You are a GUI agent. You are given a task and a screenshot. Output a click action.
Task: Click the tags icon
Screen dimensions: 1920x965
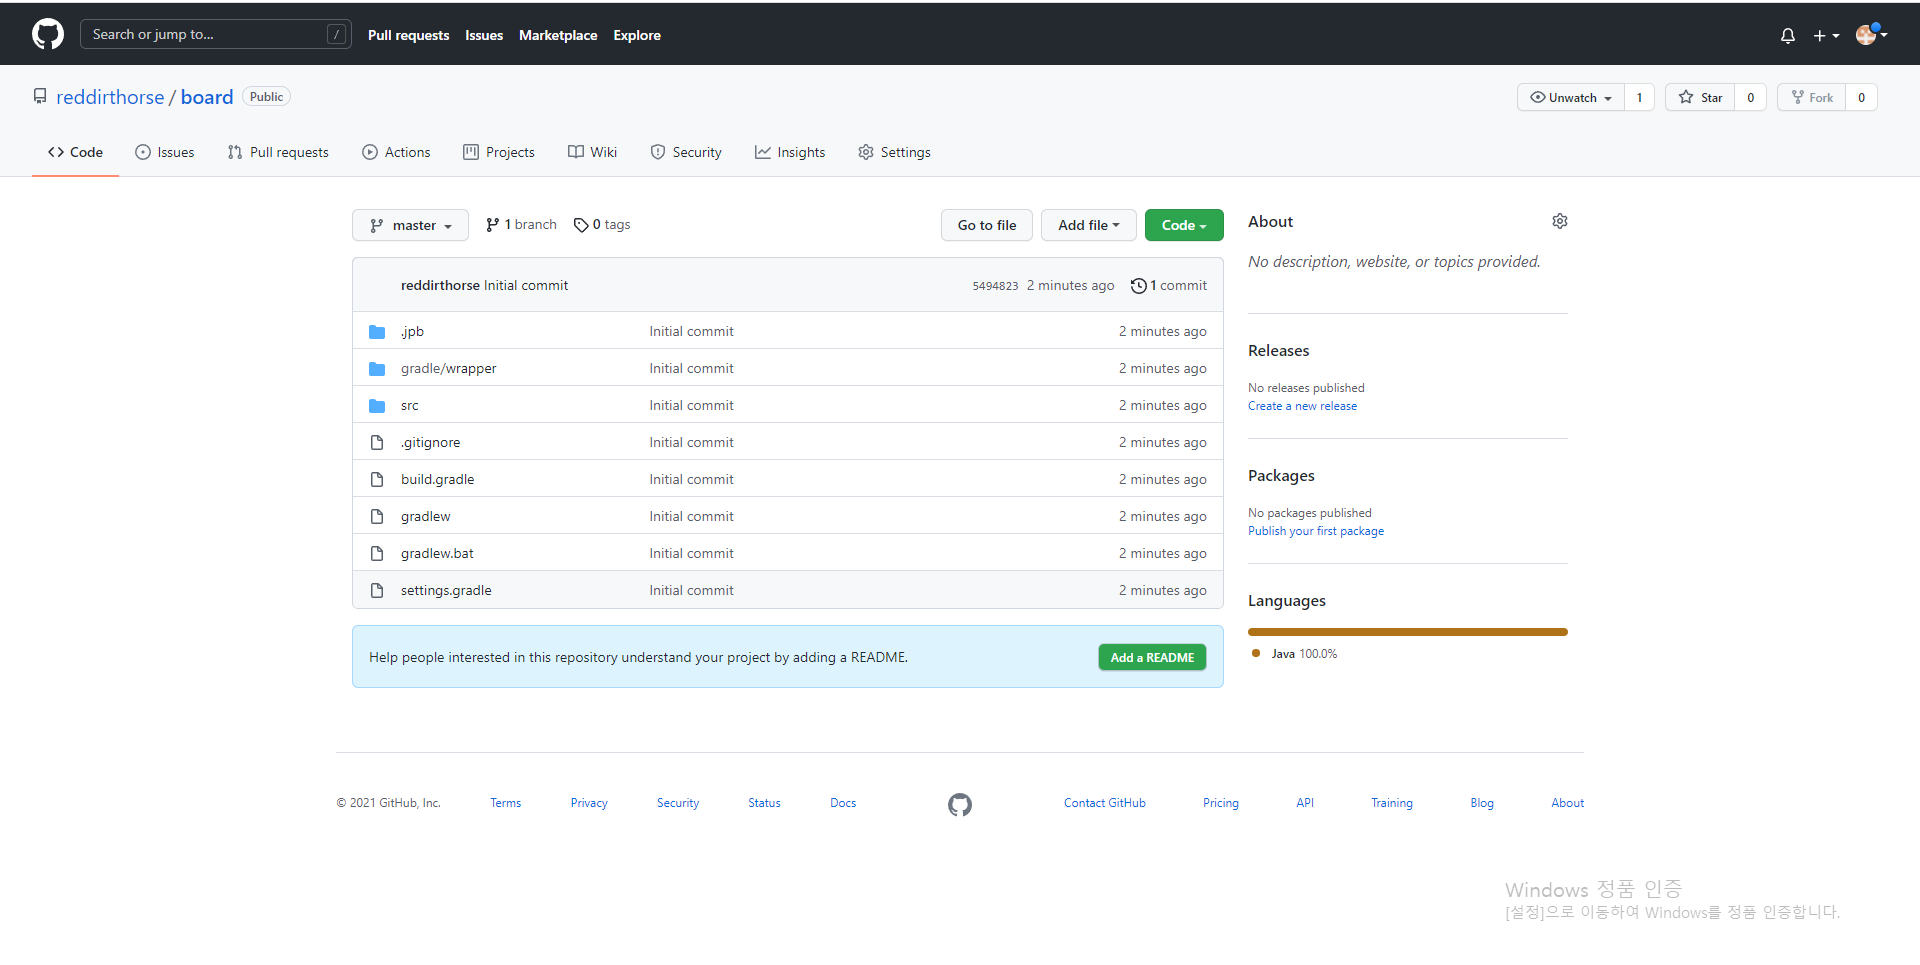click(x=581, y=225)
